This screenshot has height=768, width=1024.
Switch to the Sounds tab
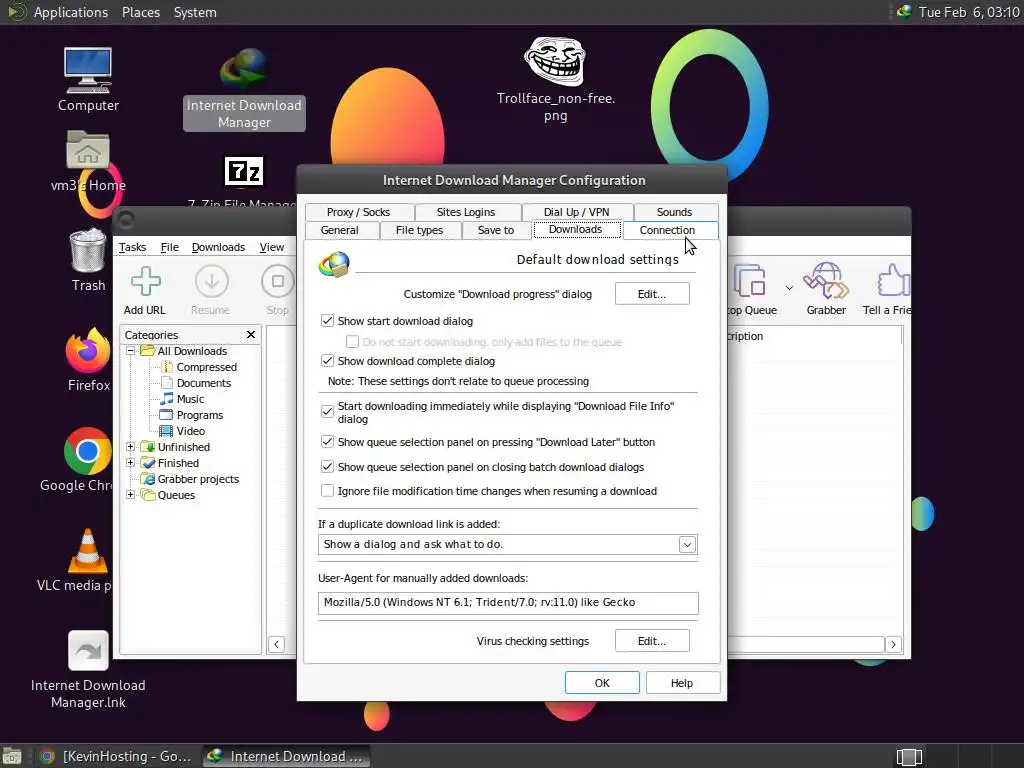pos(675,212)
